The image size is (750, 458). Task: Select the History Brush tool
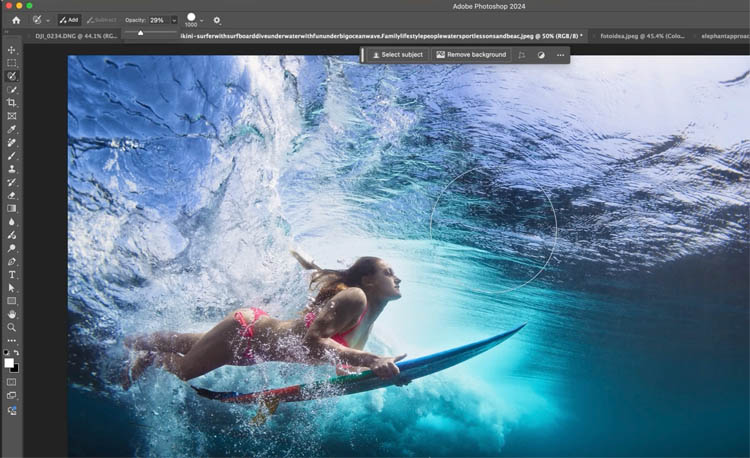(x=11, y=182)
